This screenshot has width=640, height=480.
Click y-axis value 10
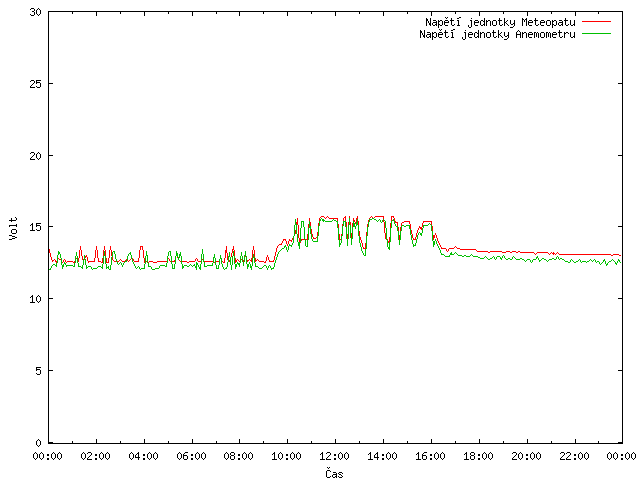pos(36,299)
